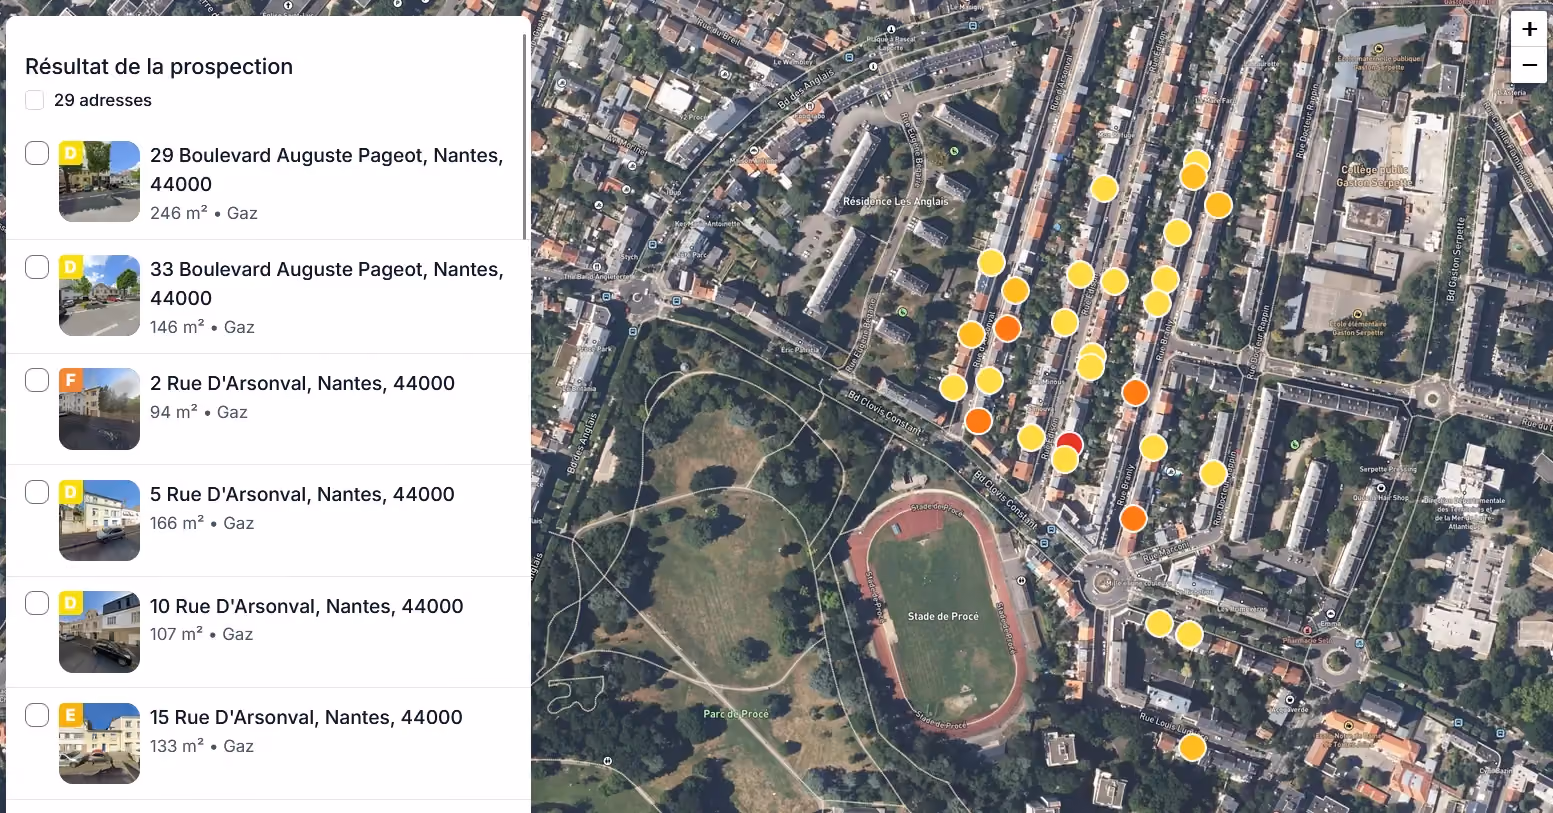Click the 'Résidence Les Anglais' map label
The width and height of the screenshot is (1553, 813).
(x=896, y=201)
